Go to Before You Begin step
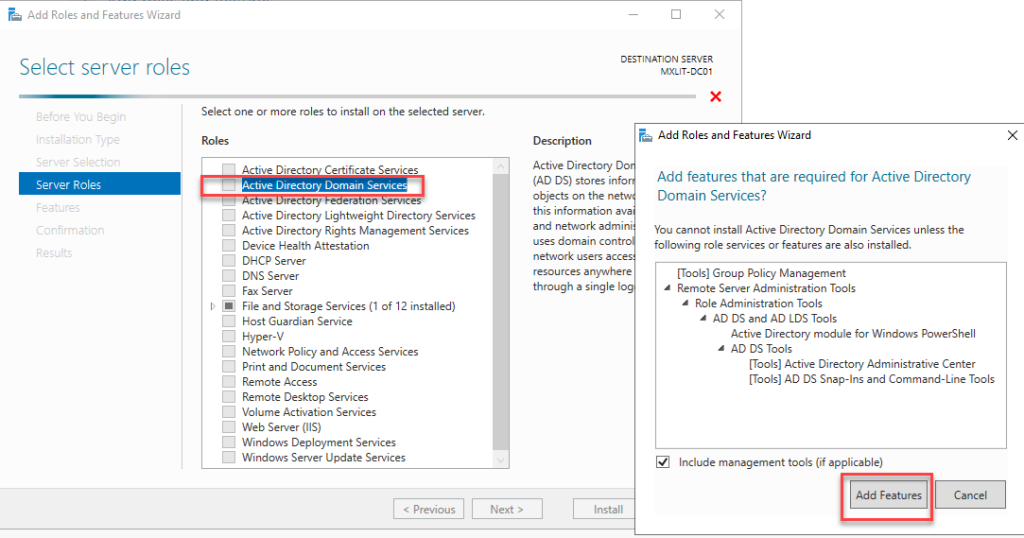1024x538 pixels. click(x=80, y=117)
